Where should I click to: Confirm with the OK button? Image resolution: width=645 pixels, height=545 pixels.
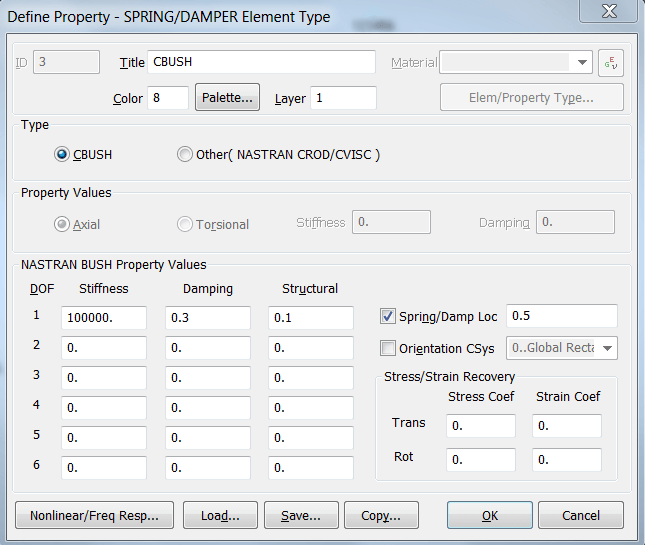(x=490, y=515)
